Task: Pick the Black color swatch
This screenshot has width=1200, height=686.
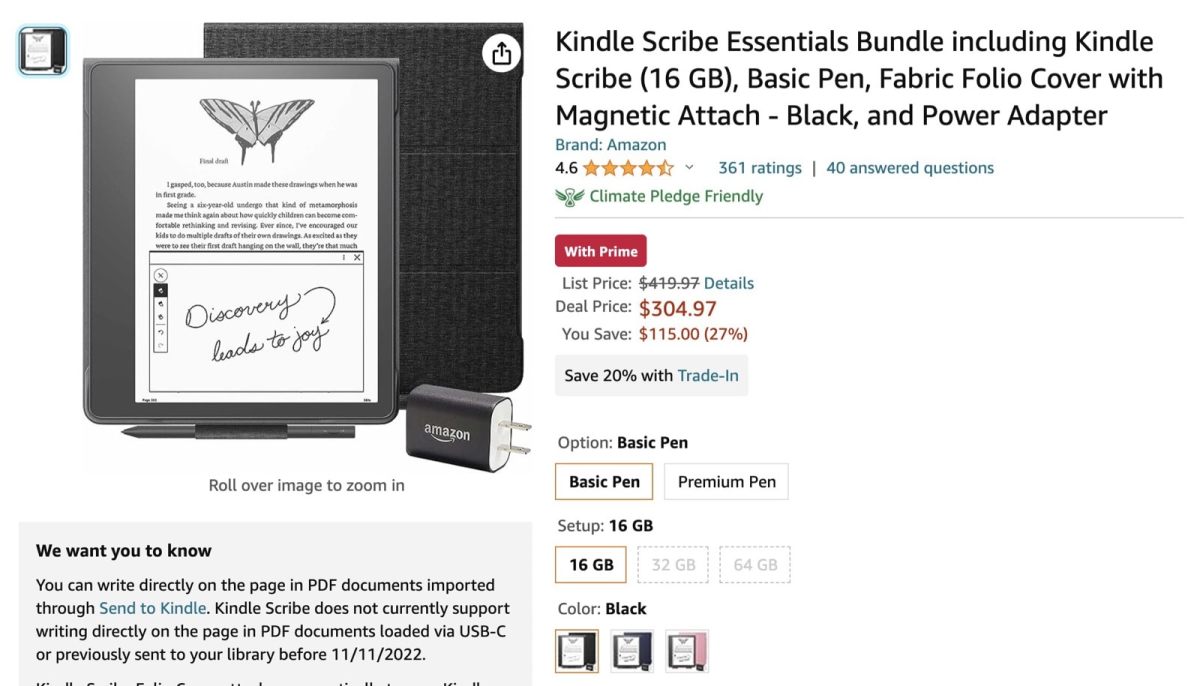Action: click(x=577, y=651)
